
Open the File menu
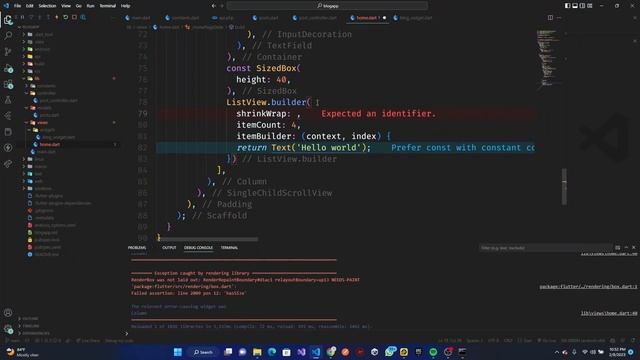pos(18,6)
